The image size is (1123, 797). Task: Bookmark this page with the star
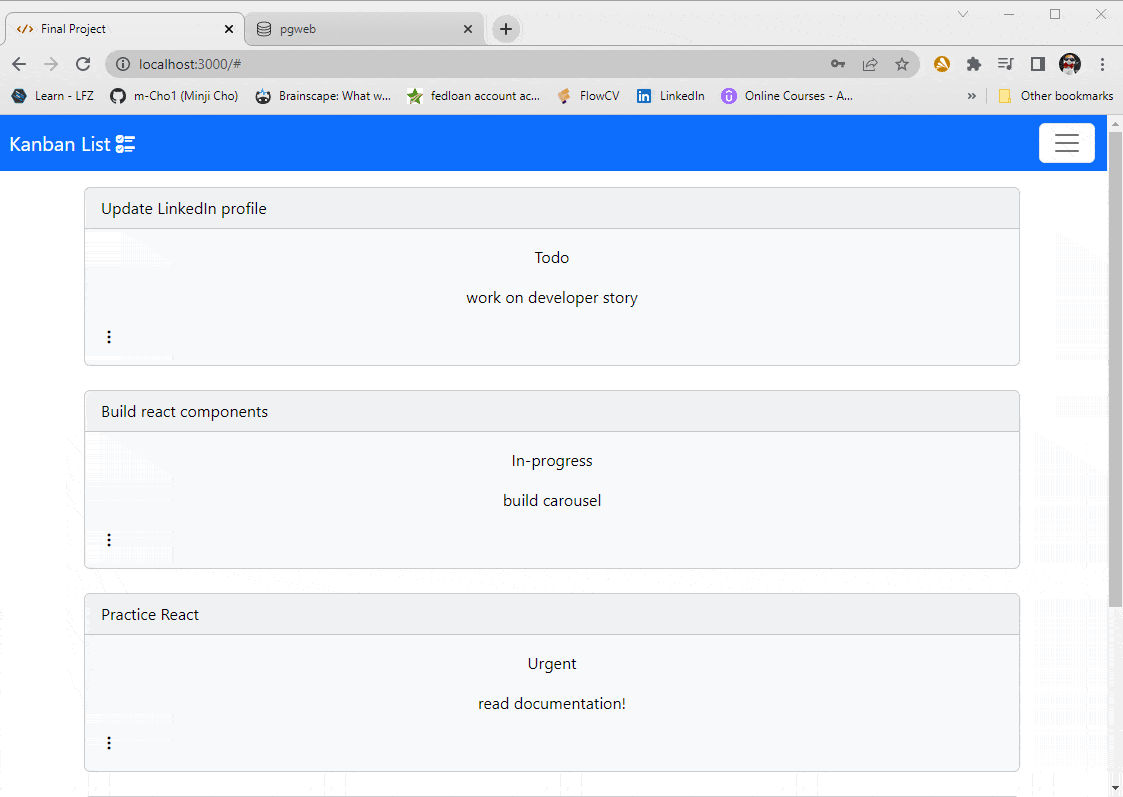[902, 64]
